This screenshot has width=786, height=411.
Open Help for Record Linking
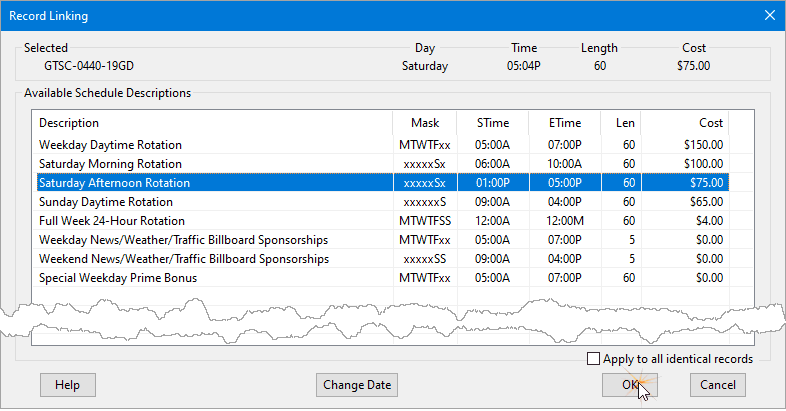67,385
